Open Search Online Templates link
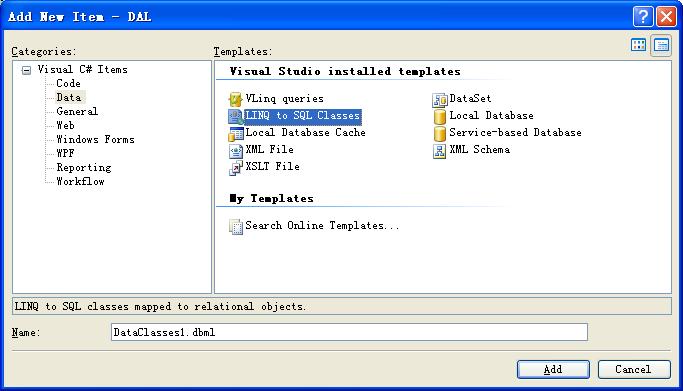This screenshot has height=391, width=683. click(x=322, y=226)
